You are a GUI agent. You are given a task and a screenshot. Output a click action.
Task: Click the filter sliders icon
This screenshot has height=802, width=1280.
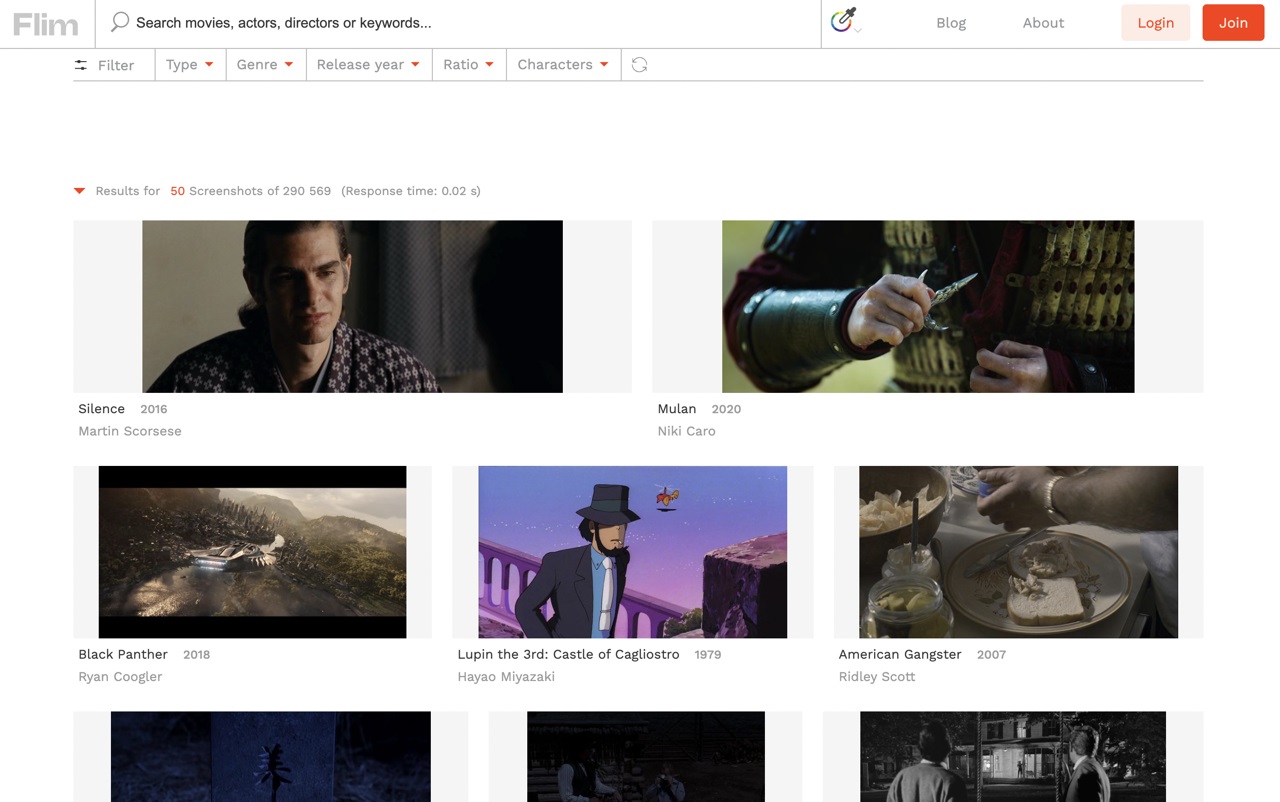pos(81,65)
